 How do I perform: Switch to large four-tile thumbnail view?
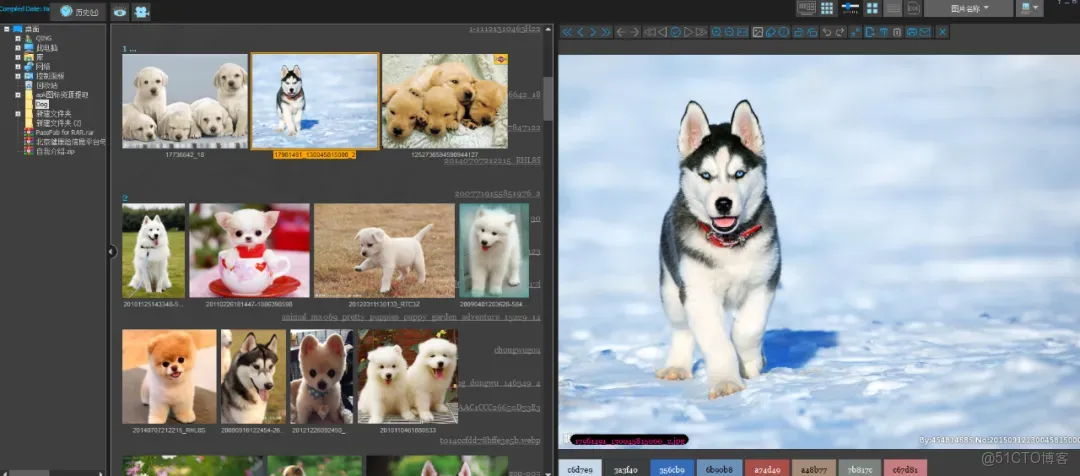(x=872, y=8)
